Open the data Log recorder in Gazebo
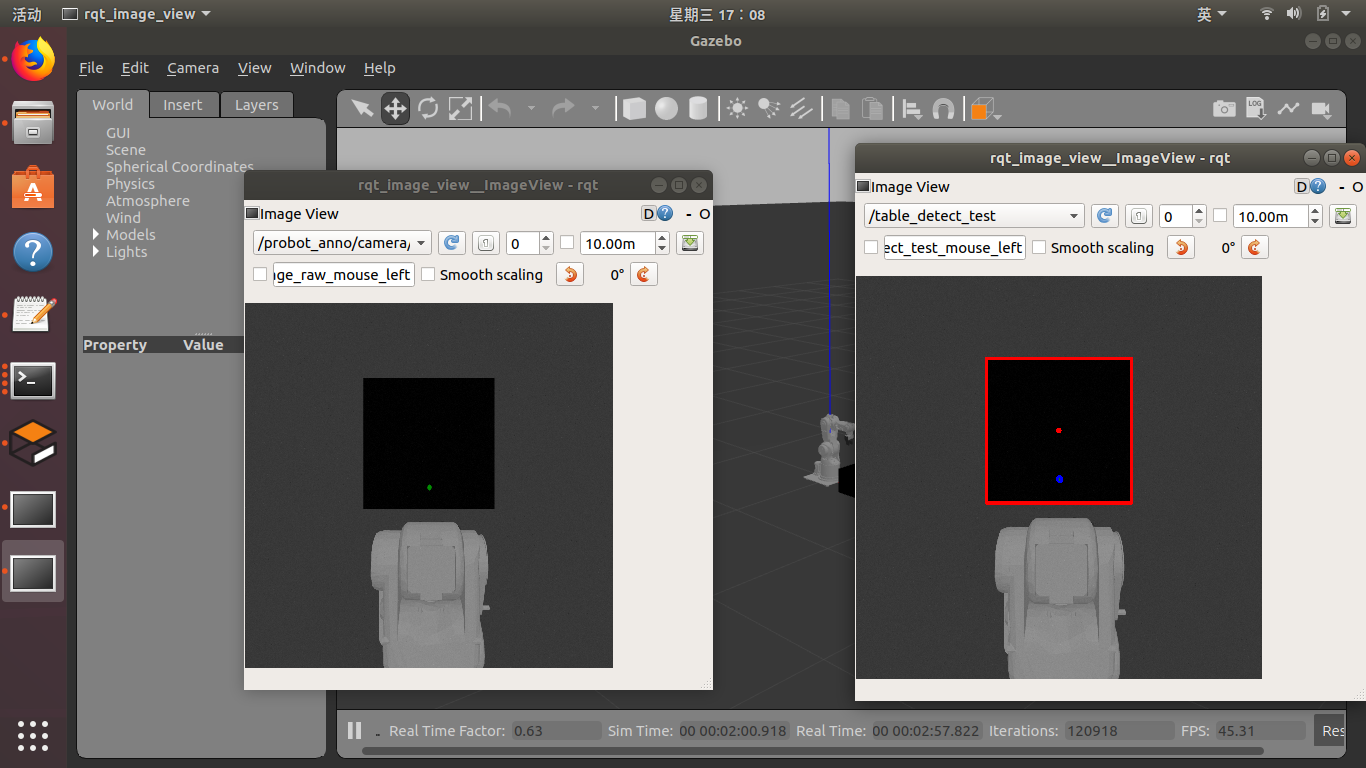The image size is (1366, 768). coord(1256,108)
